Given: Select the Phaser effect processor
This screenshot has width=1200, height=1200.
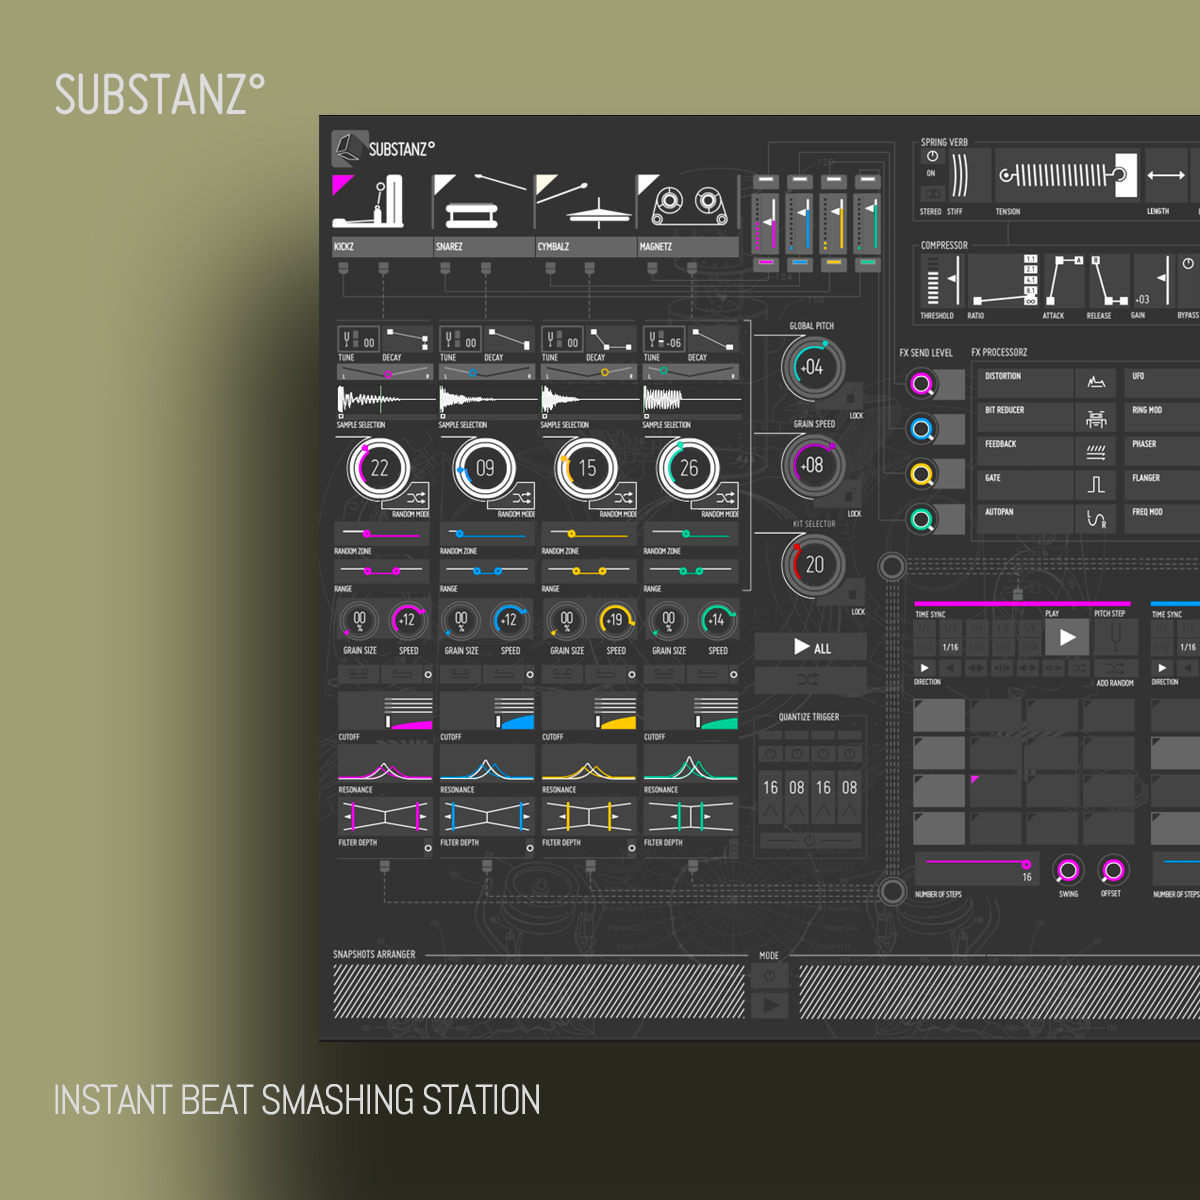Looking at the screenshot, I should tap(1162, 451).
